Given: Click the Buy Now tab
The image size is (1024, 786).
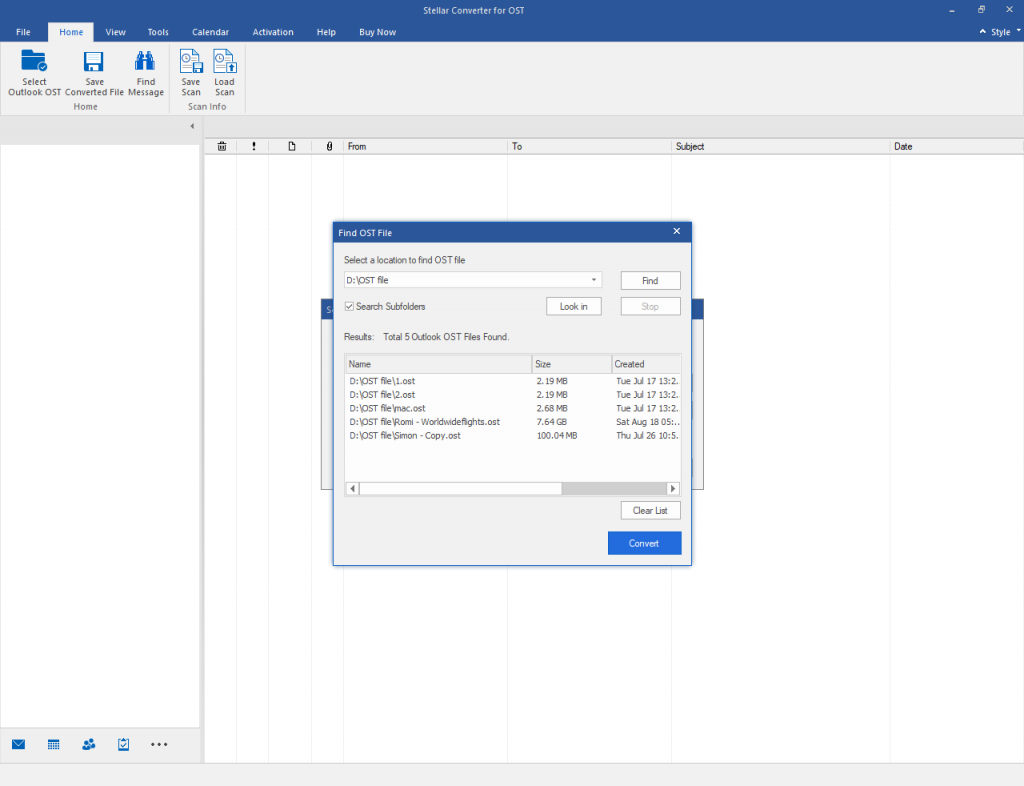Looking at the screenshot, I should [x=377, y=32].
